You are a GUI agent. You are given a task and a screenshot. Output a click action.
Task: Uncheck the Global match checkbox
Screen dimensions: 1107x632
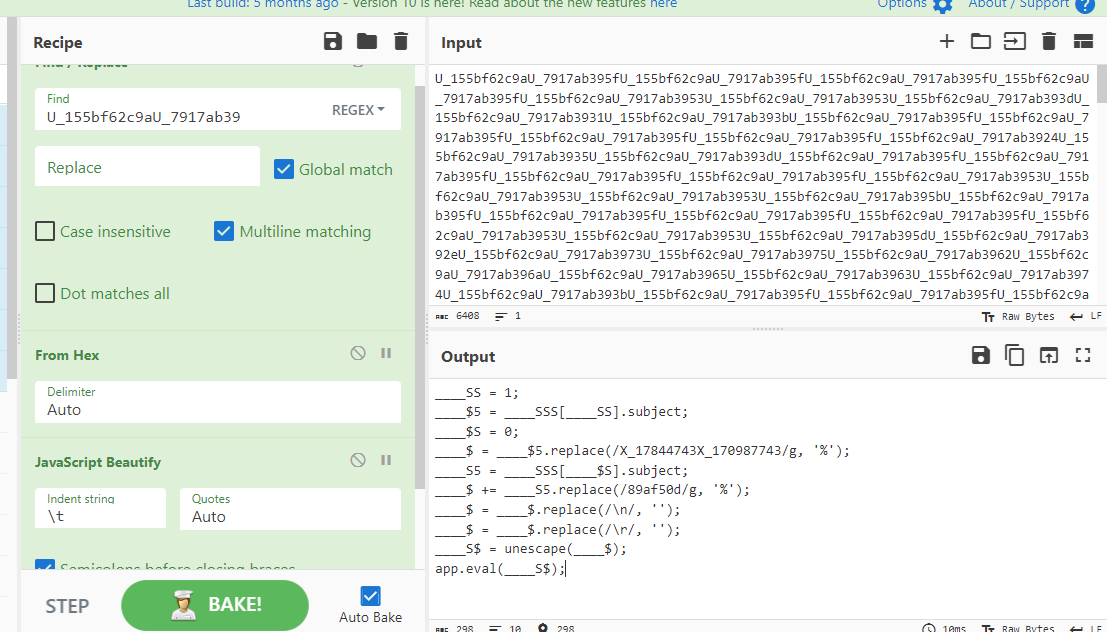point(284,169)
